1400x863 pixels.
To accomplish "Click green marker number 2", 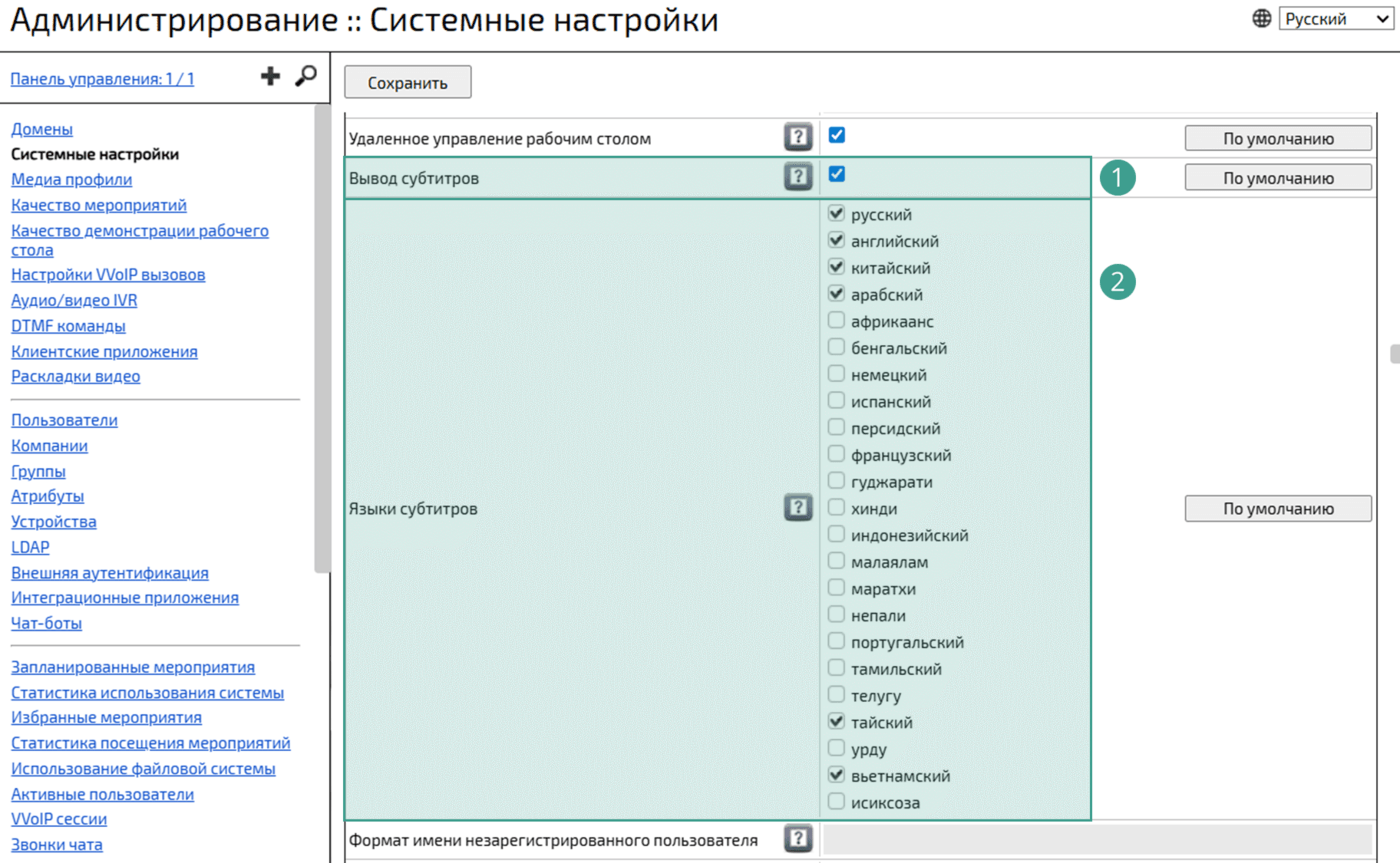I will 1117,282.
